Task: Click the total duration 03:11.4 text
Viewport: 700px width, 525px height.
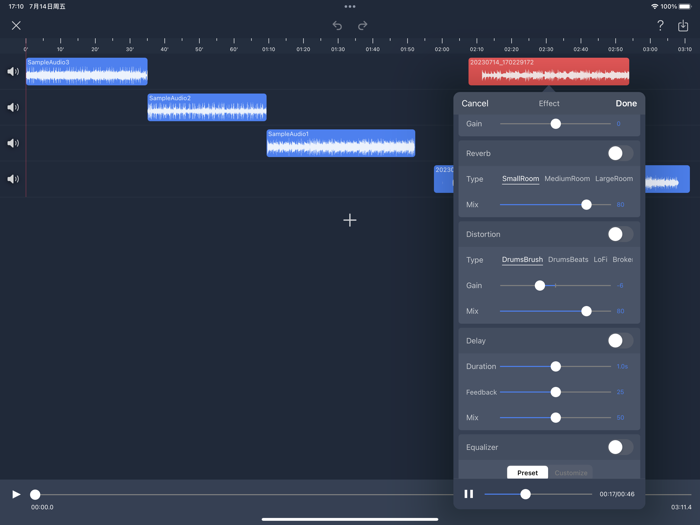Action: 681,507
